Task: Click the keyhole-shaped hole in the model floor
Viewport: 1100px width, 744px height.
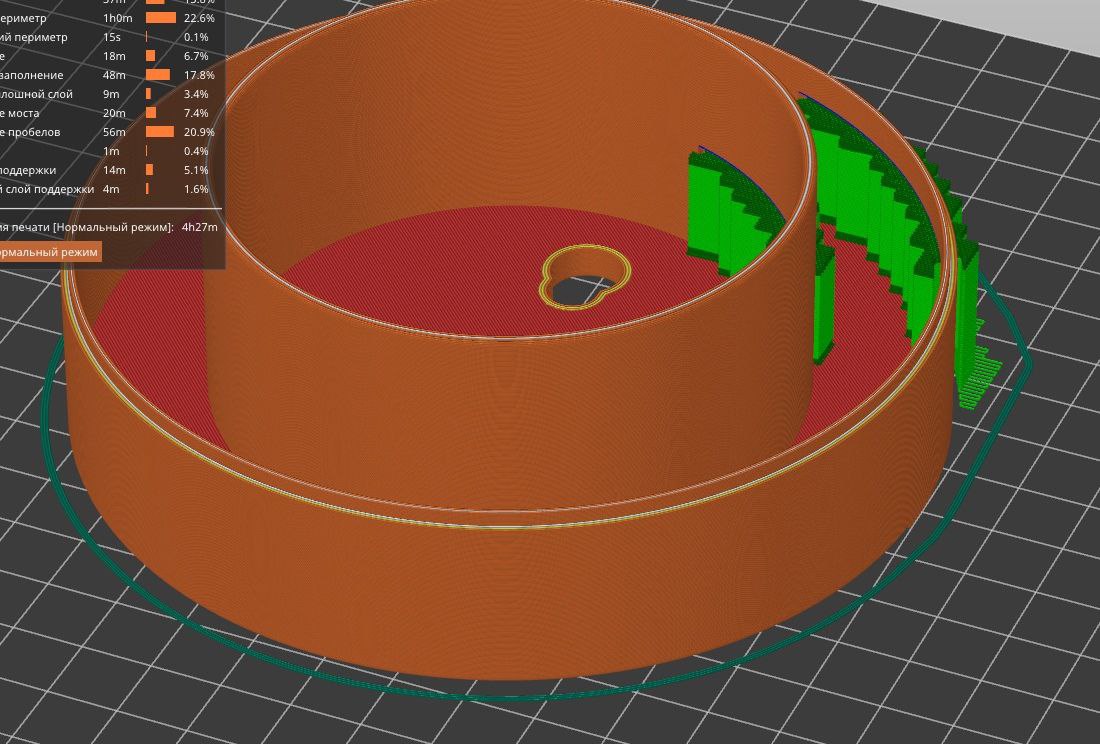Action: click(584, 278)
